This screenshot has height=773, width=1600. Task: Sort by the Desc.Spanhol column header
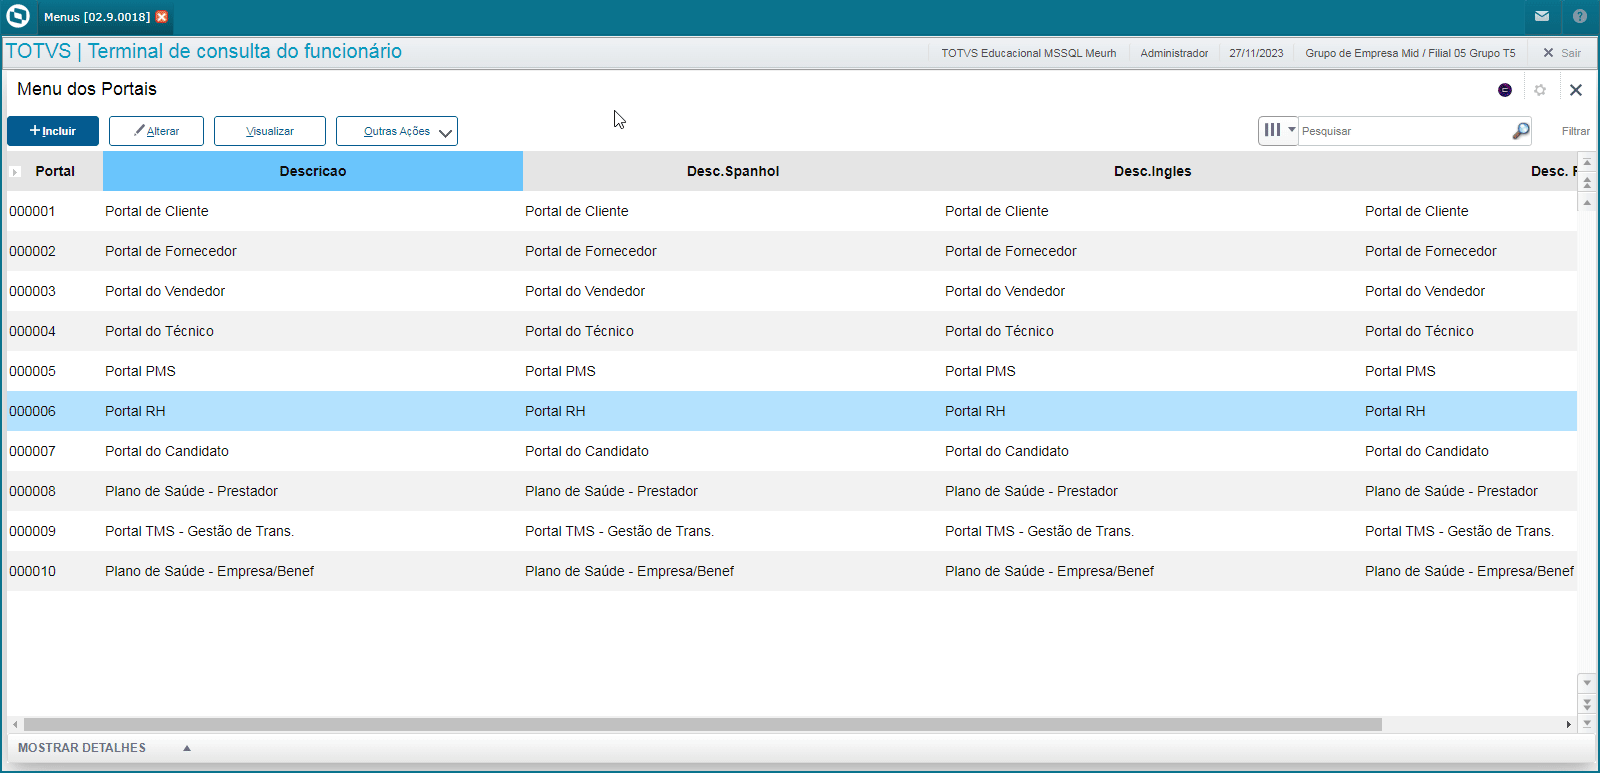click(x=733, y=171)
